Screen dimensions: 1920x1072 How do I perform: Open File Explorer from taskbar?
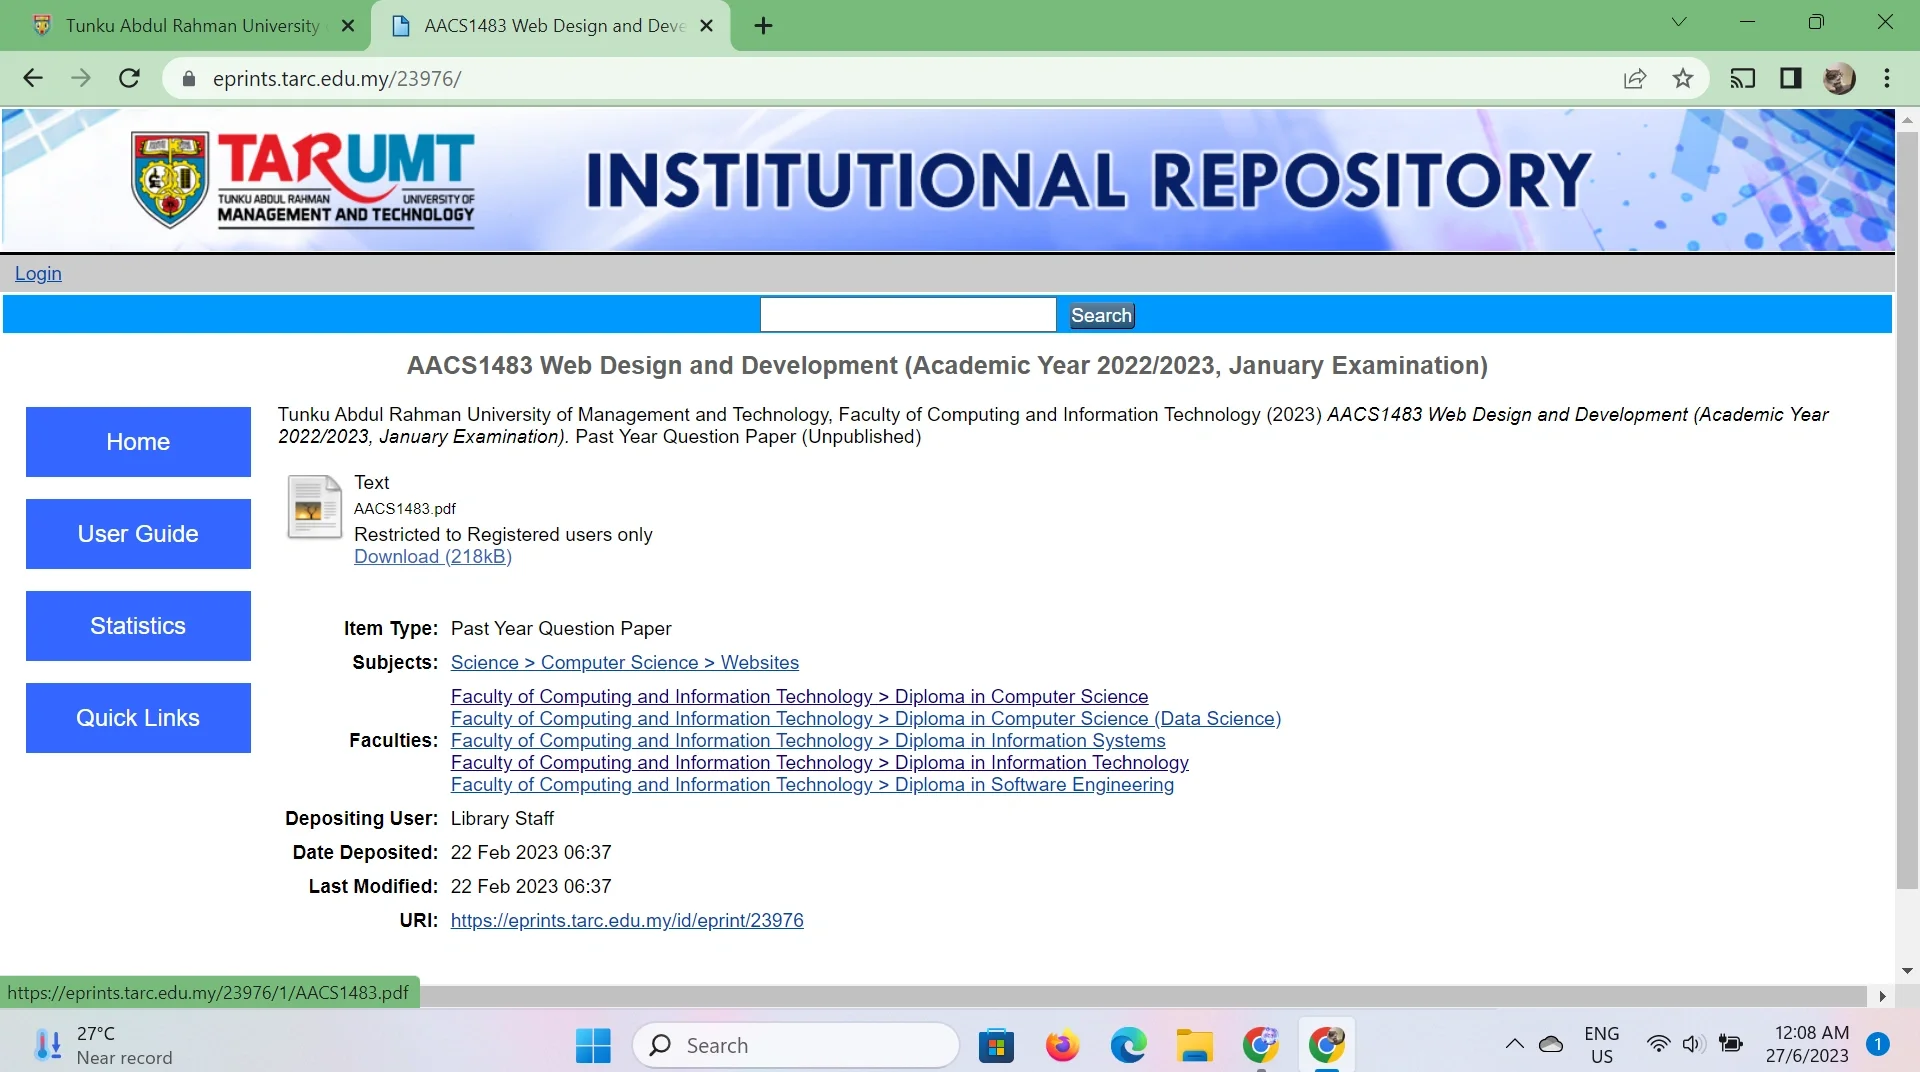pos(1194,1046)
